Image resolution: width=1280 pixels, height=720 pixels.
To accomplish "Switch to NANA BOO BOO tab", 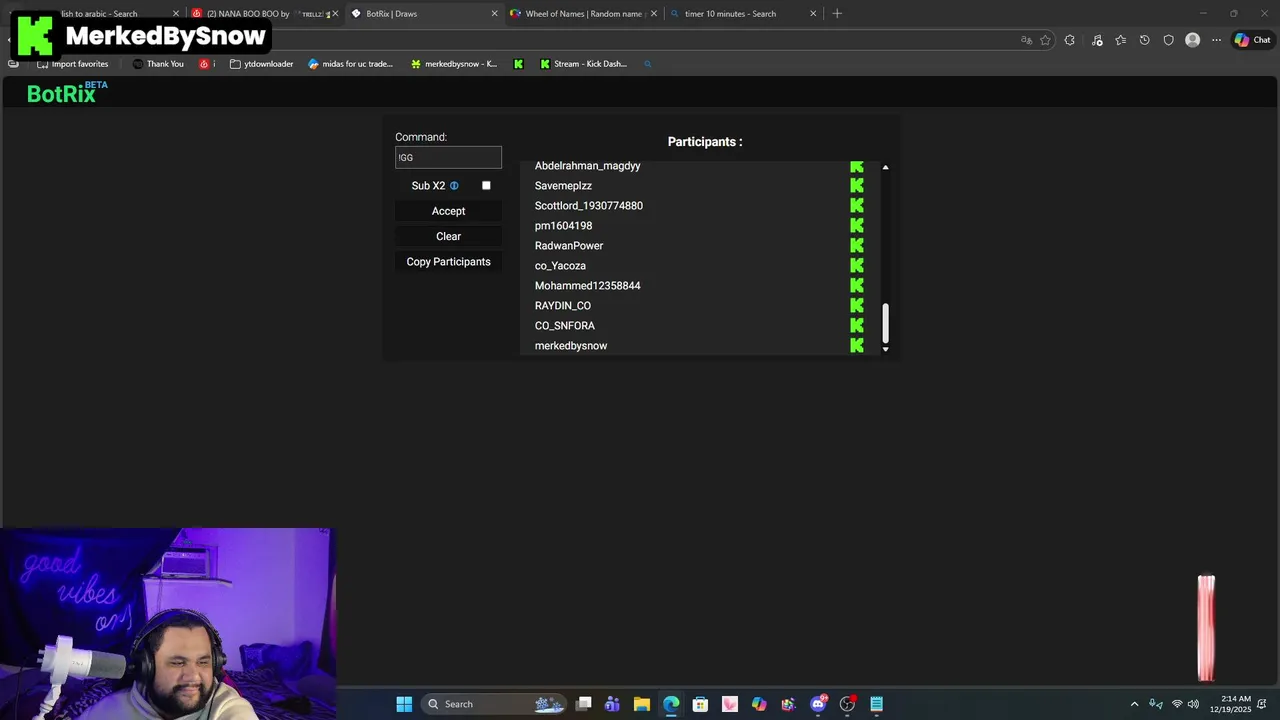I will (265, 14).
